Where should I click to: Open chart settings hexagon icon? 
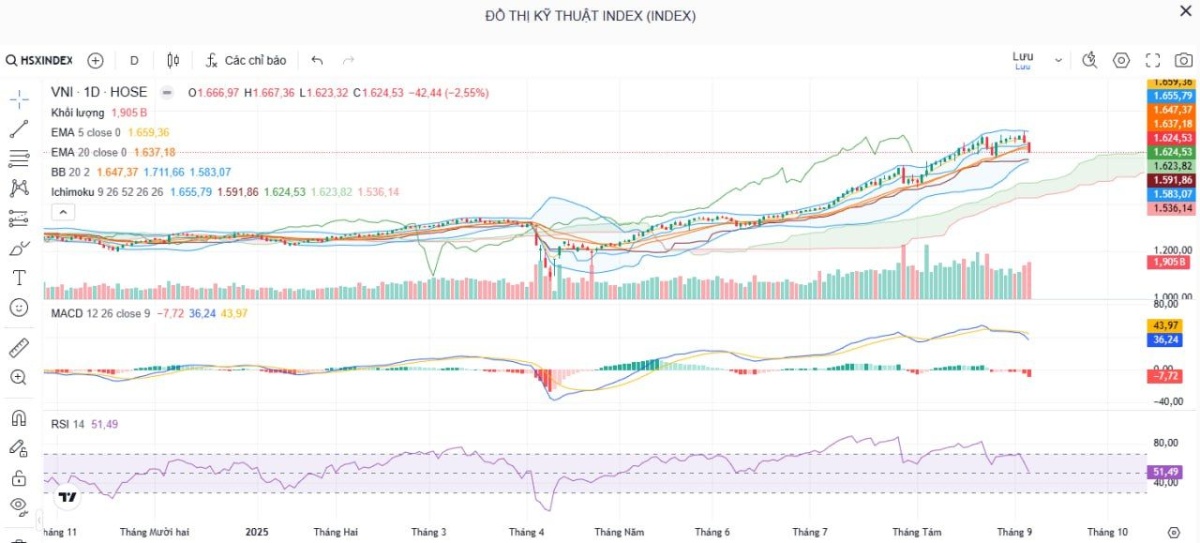1121,60
